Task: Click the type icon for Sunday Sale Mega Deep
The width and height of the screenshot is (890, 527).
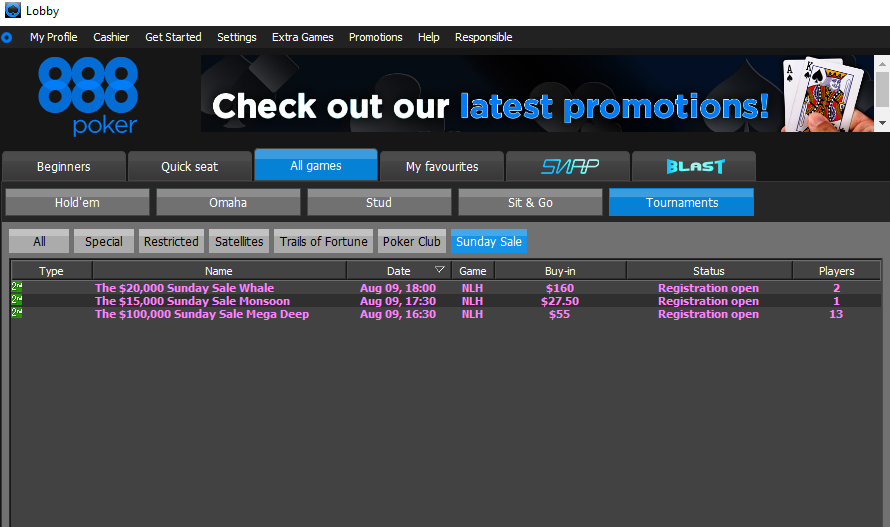Action: (16, 314)
